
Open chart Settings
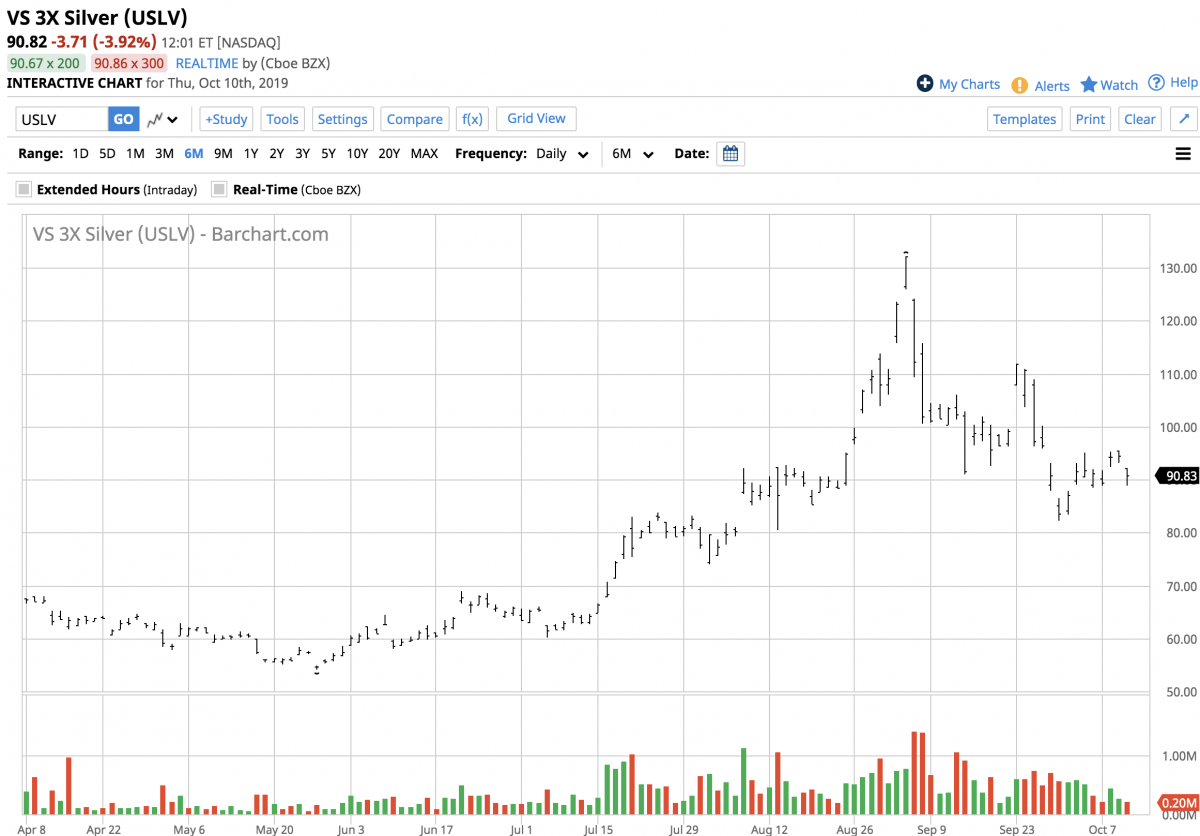pos(343,119)
